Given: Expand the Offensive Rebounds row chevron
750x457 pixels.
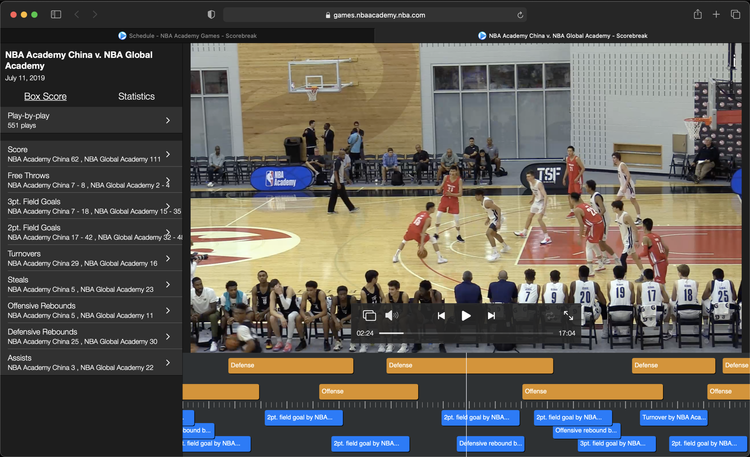Looking at the screenshot, I should pyautogui.click(x=168, y=310).
